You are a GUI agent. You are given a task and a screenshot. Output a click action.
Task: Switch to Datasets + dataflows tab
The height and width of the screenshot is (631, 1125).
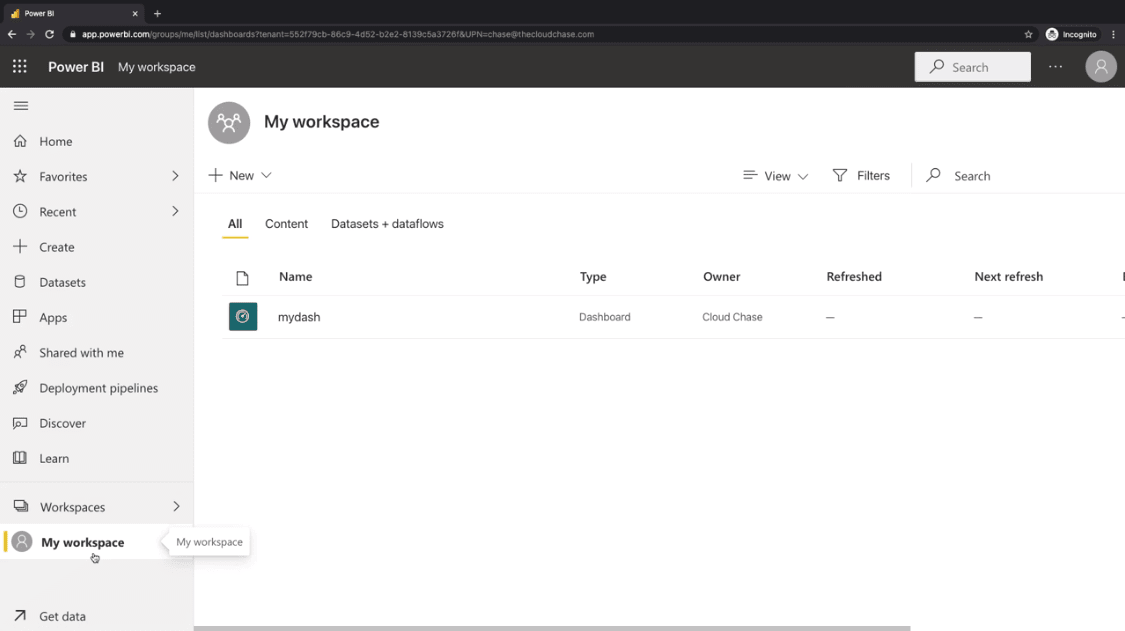pyautogui.click(x=387, y=224)
